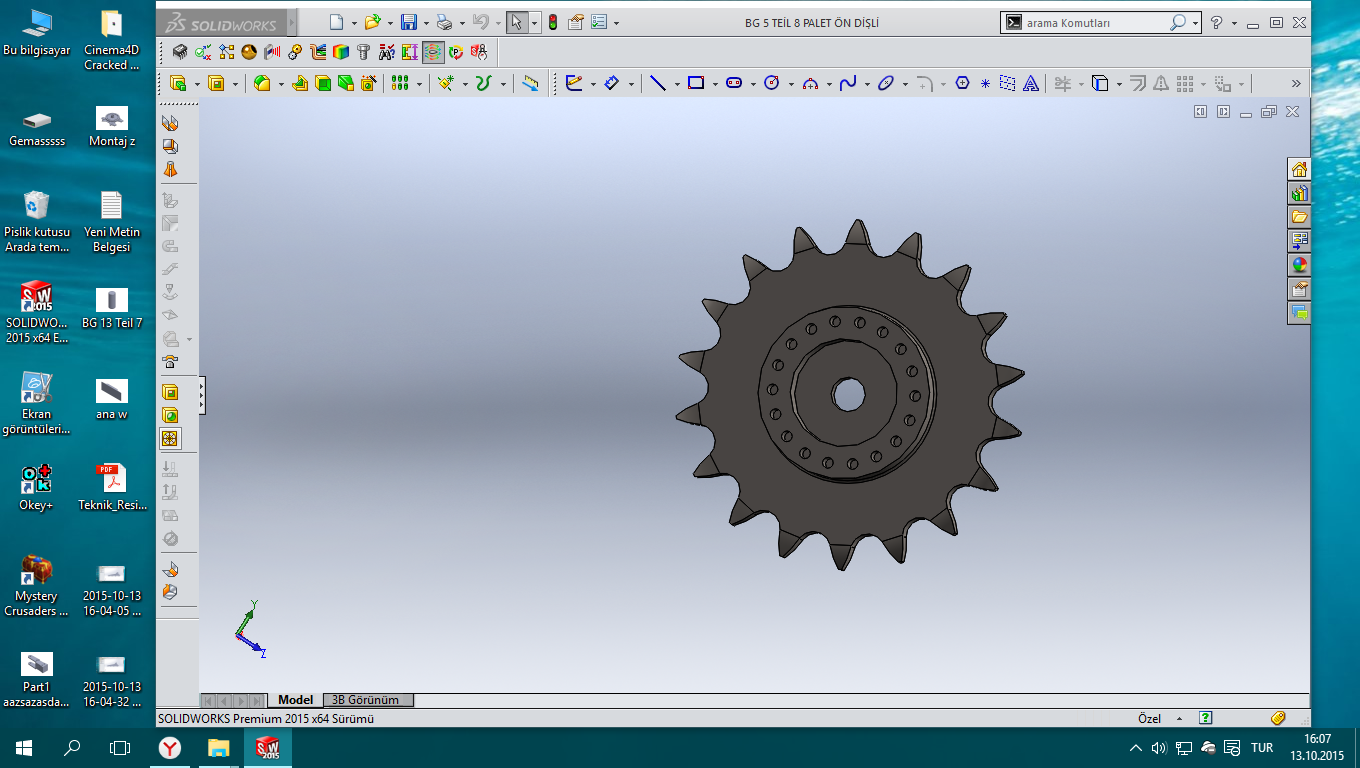
Task: Pick the Spline sketch tool
Action: 848,84
